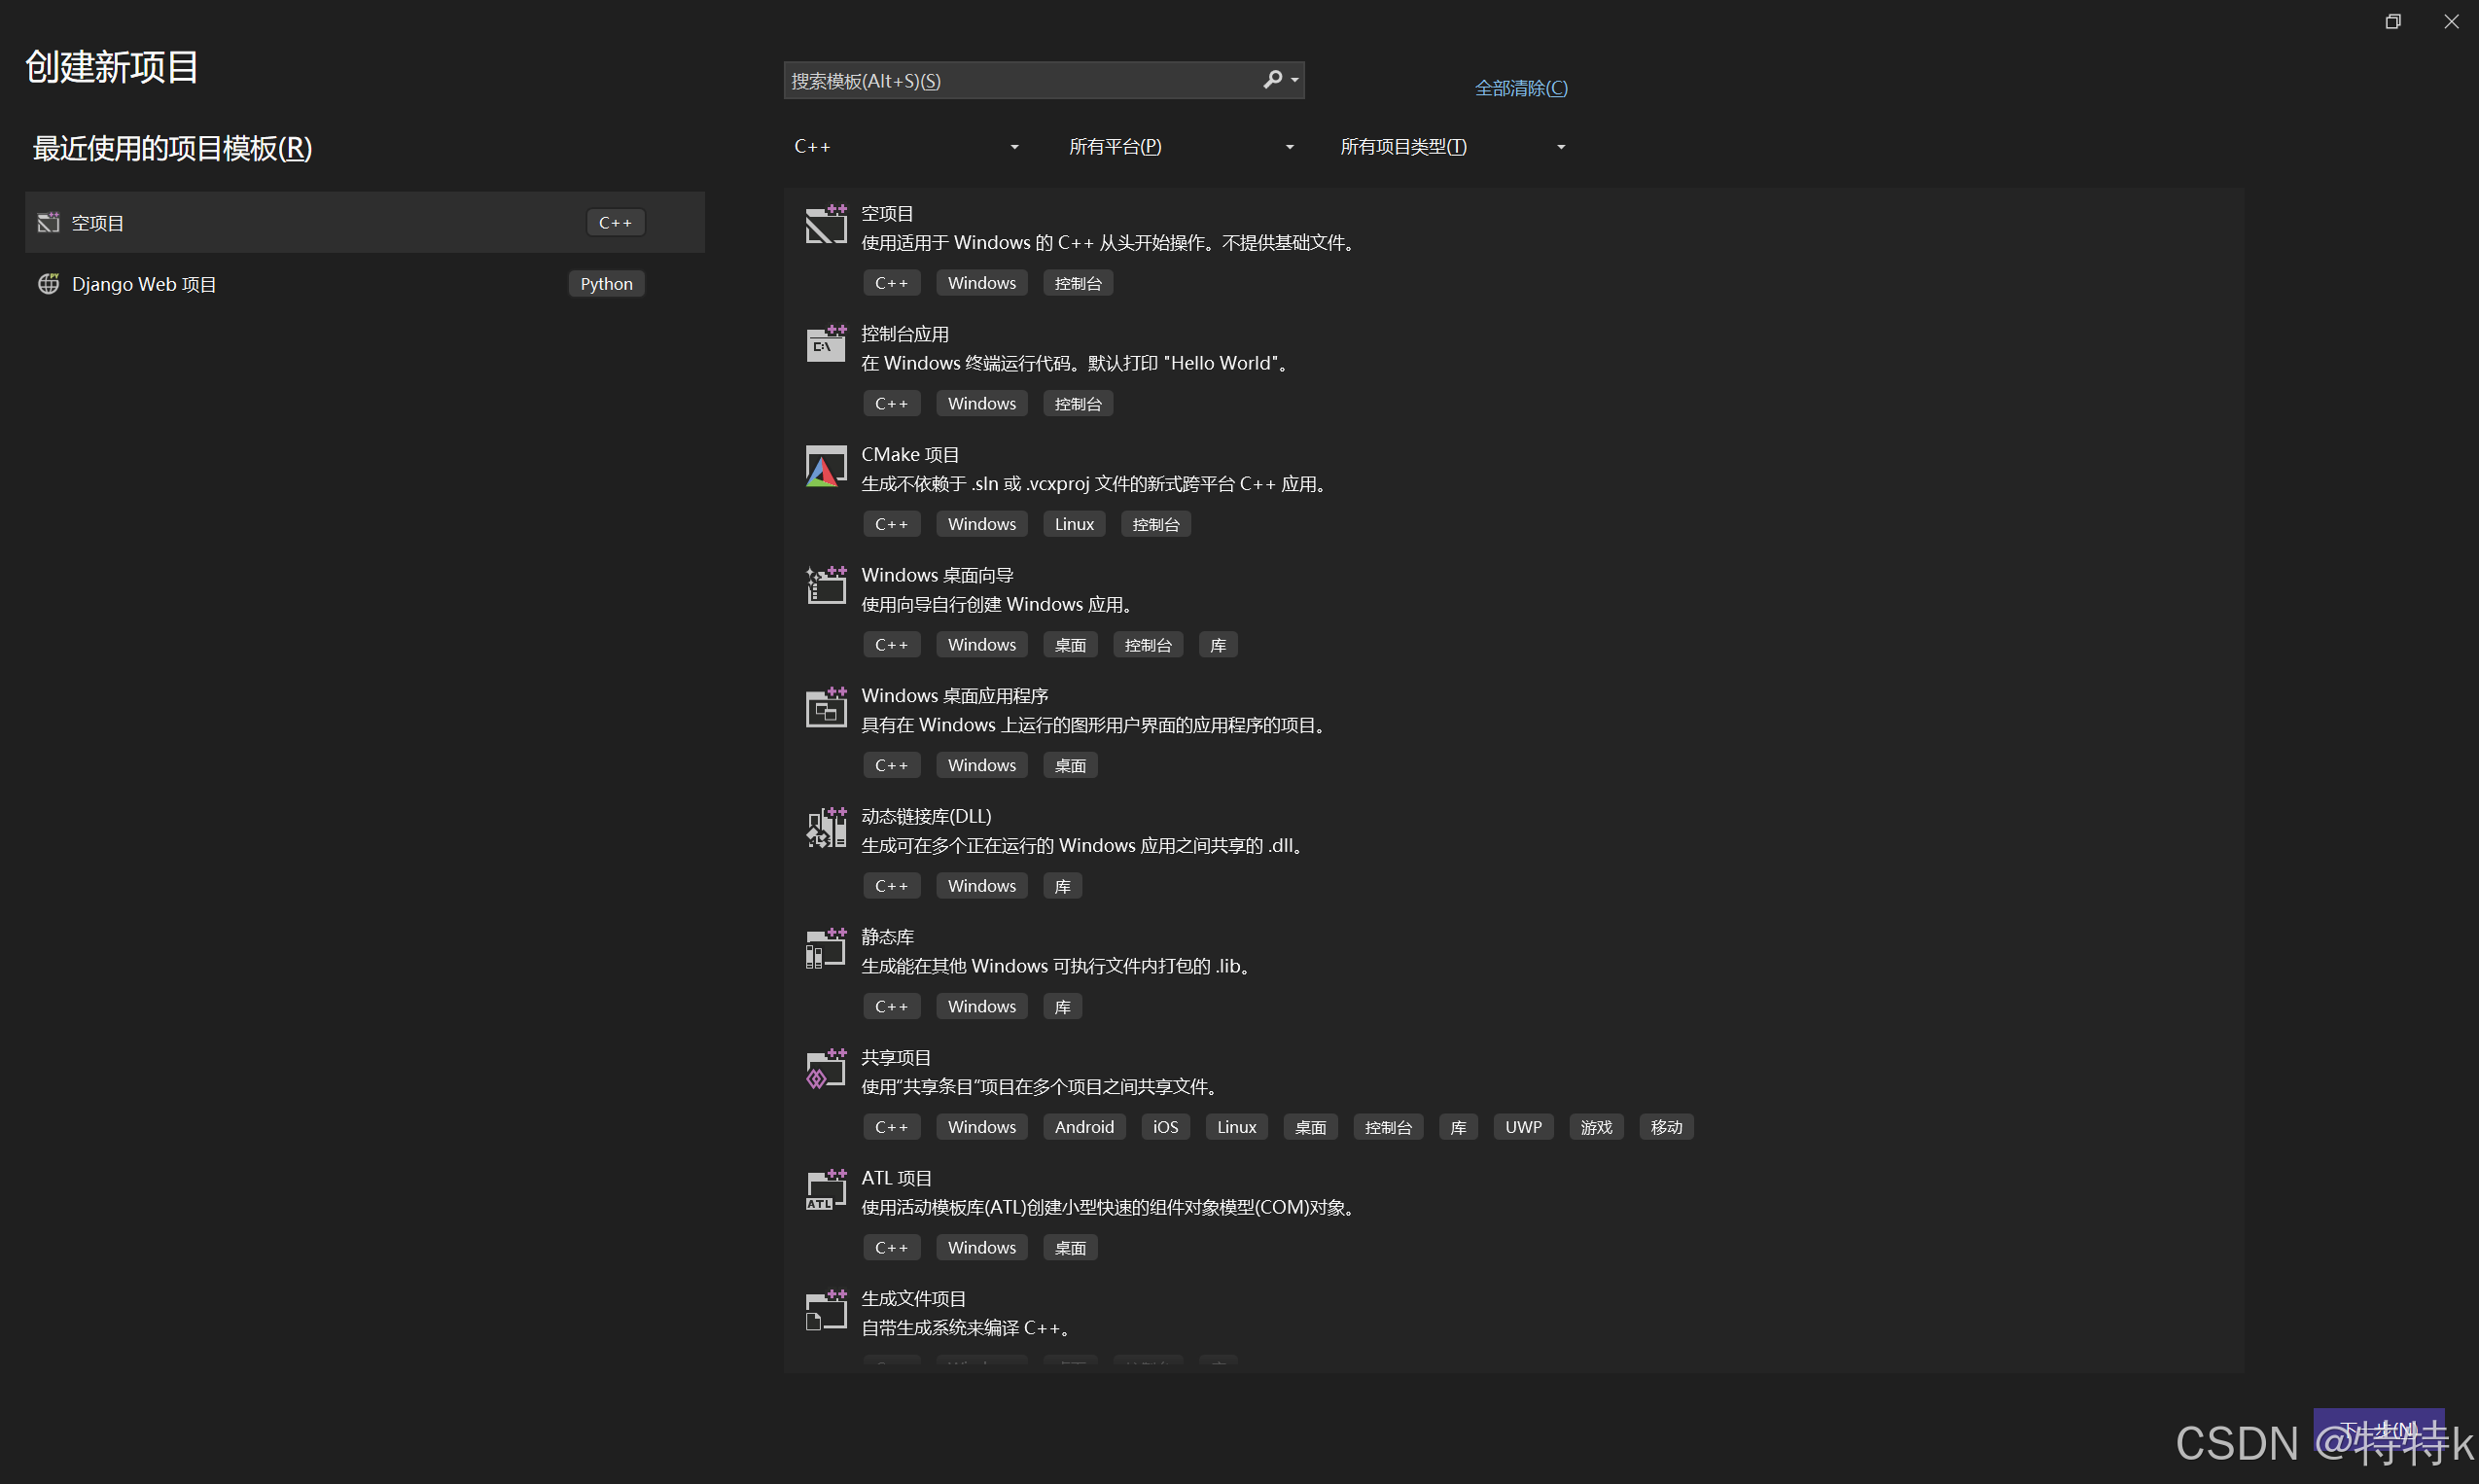This screenshot has width=2479, height=1484.
Task: Click the ATL project template icon
Action: (825, 1190)
